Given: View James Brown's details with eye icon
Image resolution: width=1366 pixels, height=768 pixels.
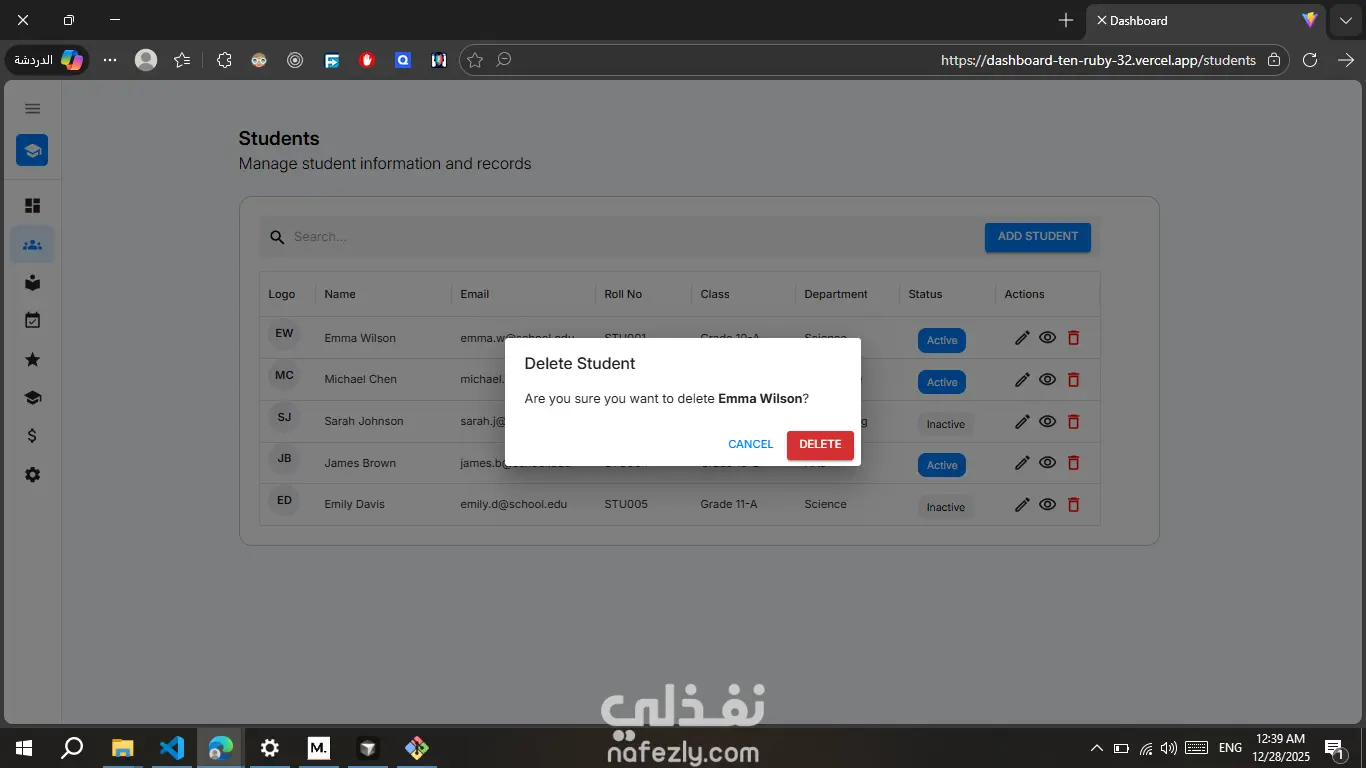Looking at the screenshot, I should (1047, 463).
